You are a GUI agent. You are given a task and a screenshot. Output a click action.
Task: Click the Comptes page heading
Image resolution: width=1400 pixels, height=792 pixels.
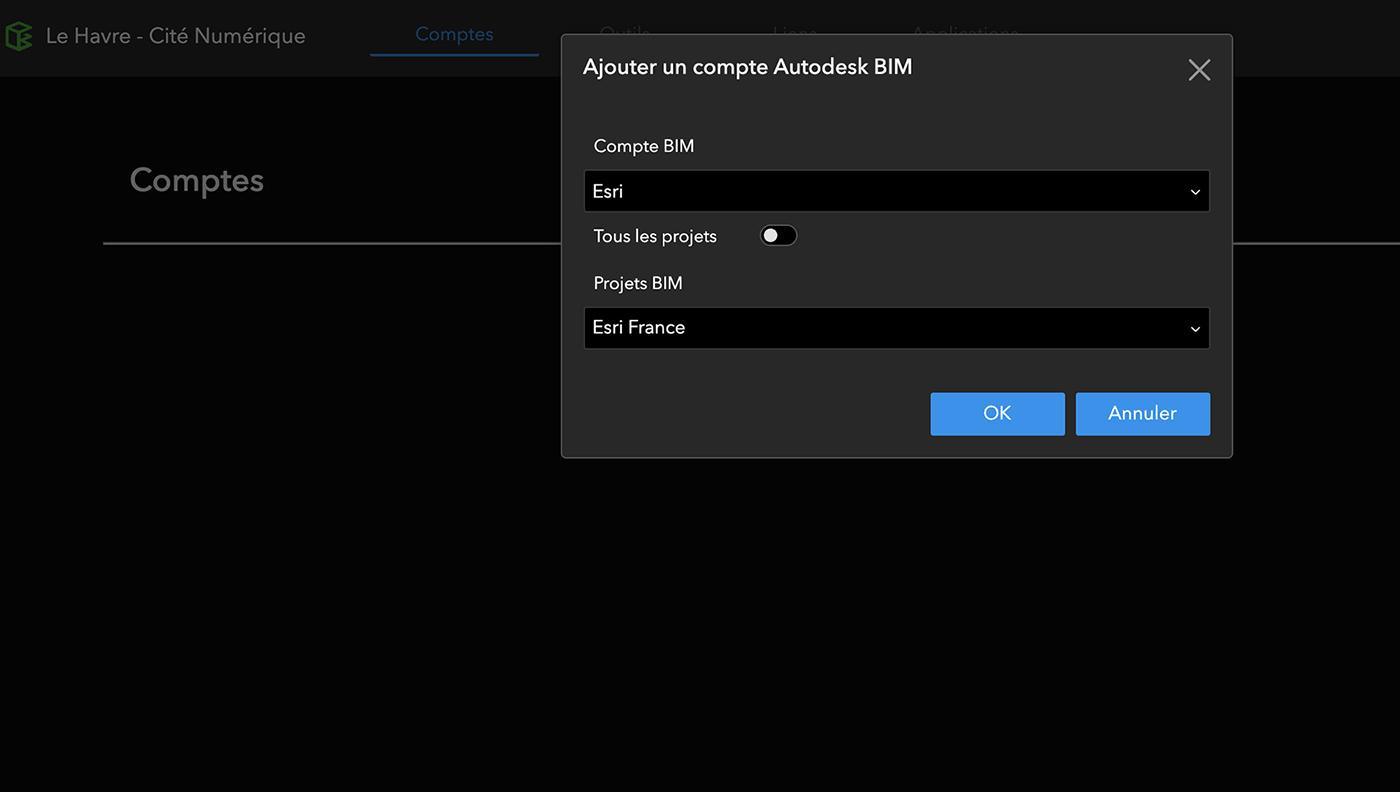(x=197, y=180)
